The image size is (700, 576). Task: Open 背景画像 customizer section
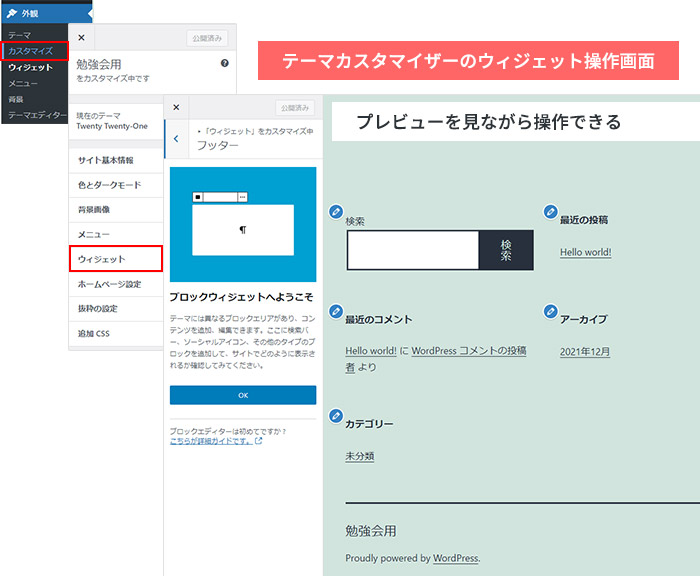click(x=116, y=209)
